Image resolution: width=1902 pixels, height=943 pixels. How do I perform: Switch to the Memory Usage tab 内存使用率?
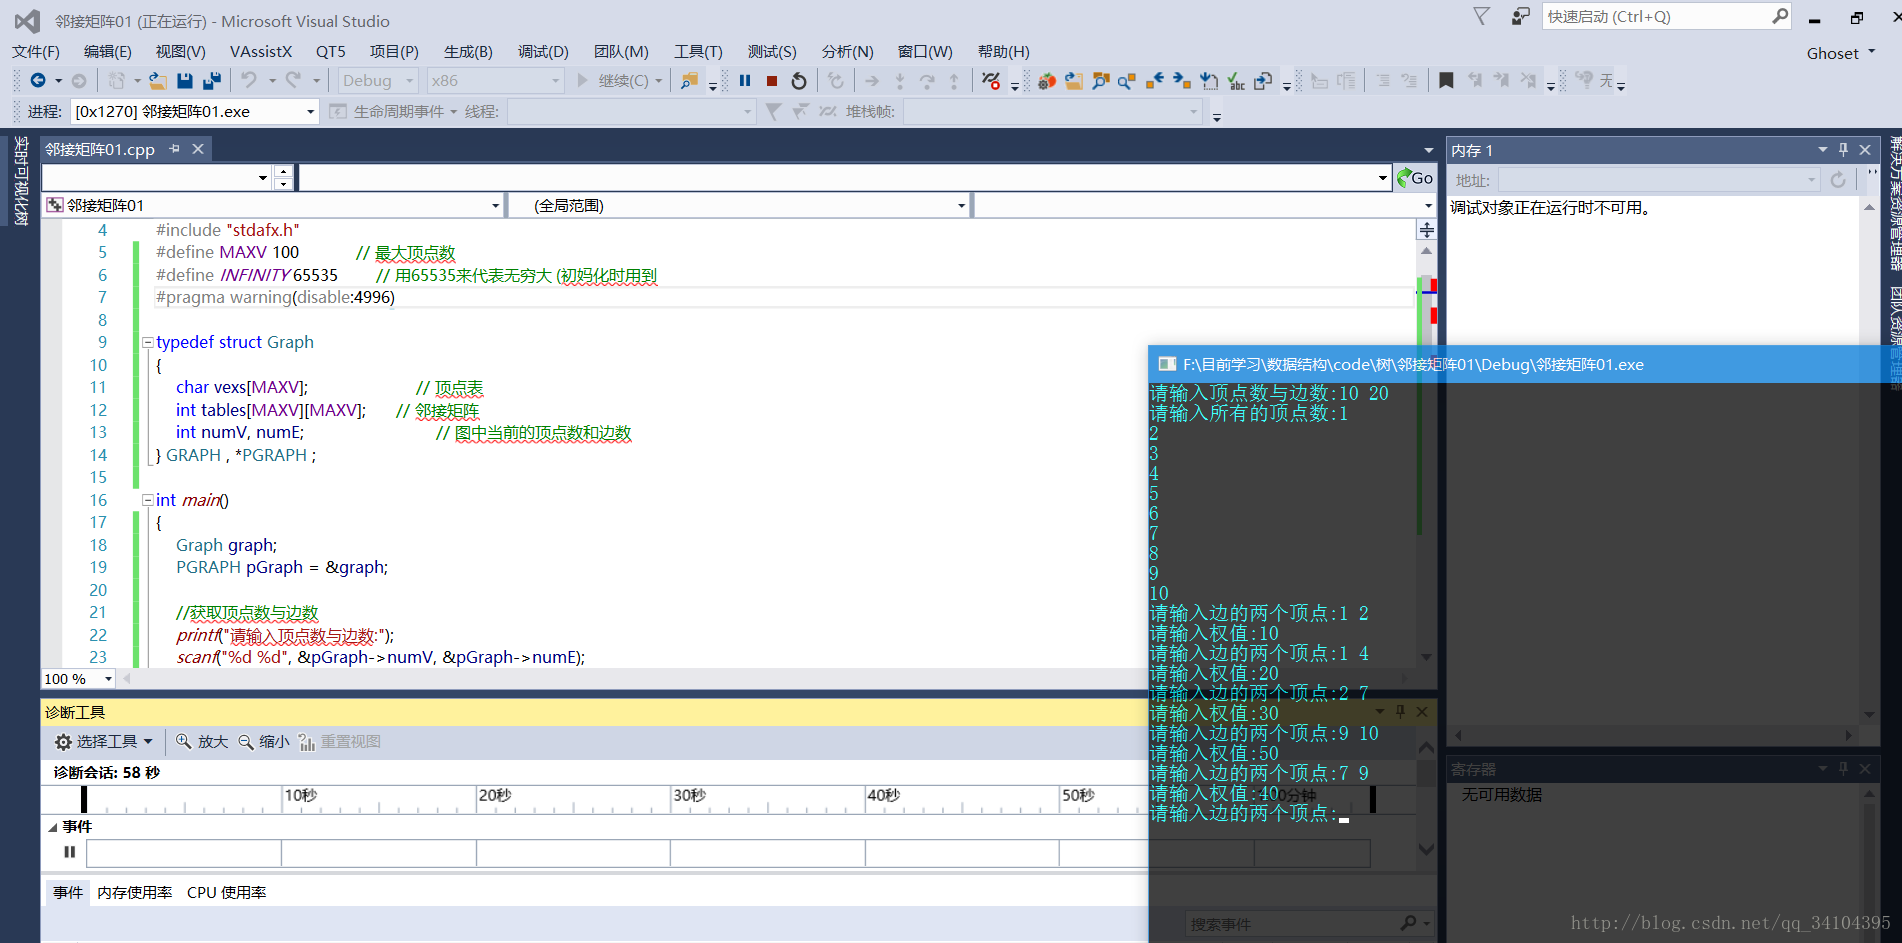(135, 892)
